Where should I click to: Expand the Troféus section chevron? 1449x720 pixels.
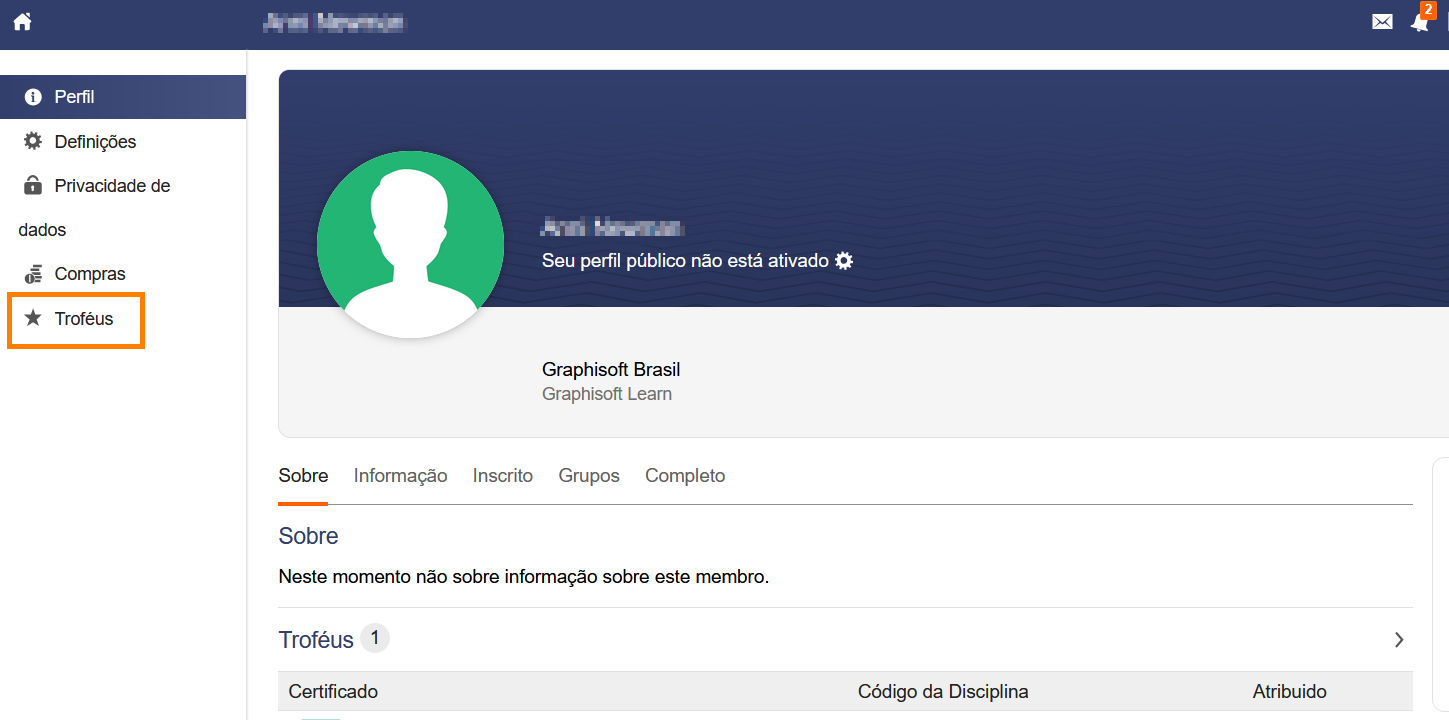[x=1399, y=640]
